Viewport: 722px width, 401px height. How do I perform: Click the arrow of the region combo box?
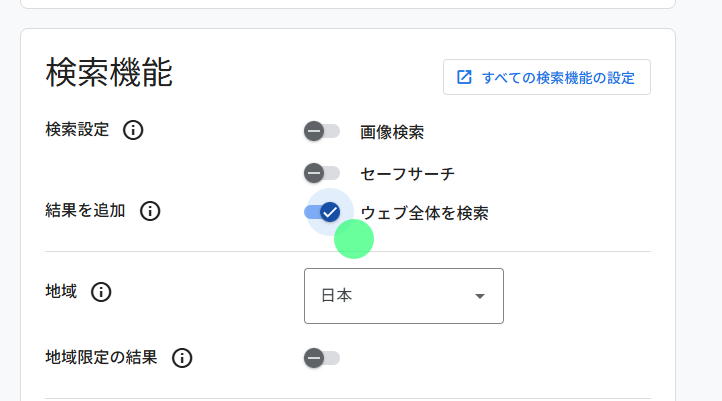[480, 296]
